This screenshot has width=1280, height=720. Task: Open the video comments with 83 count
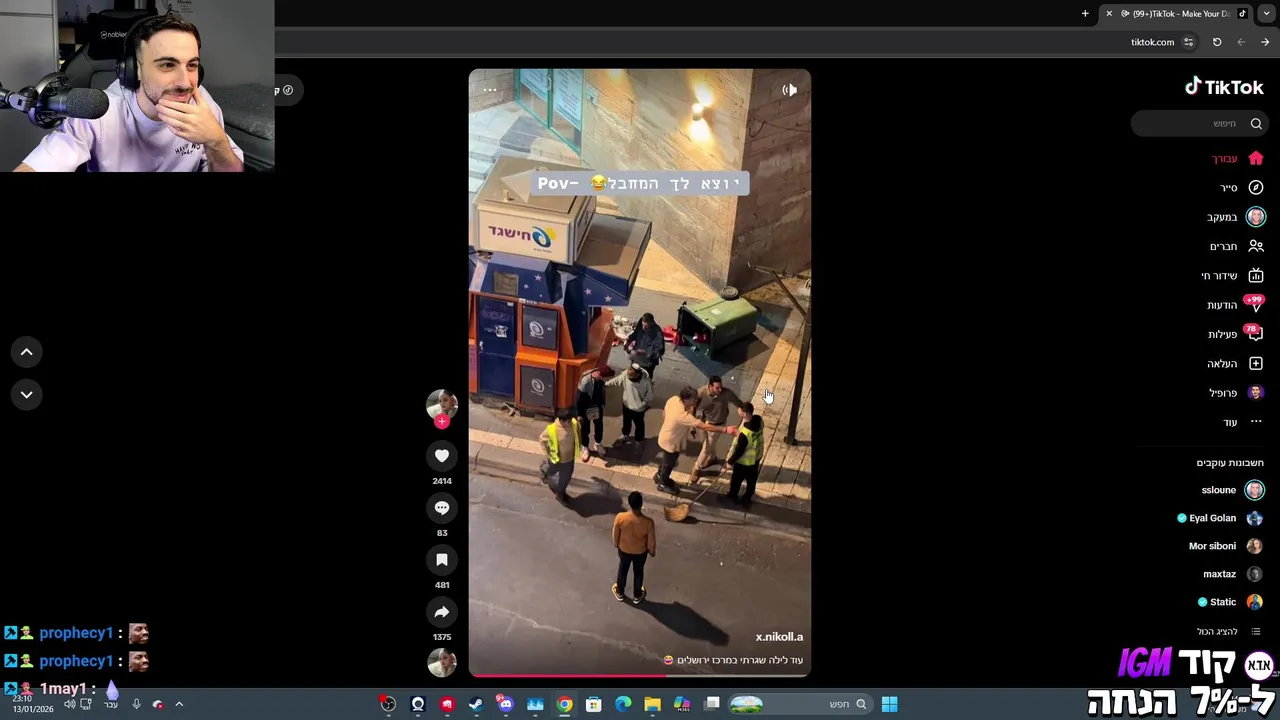(442, 508)
